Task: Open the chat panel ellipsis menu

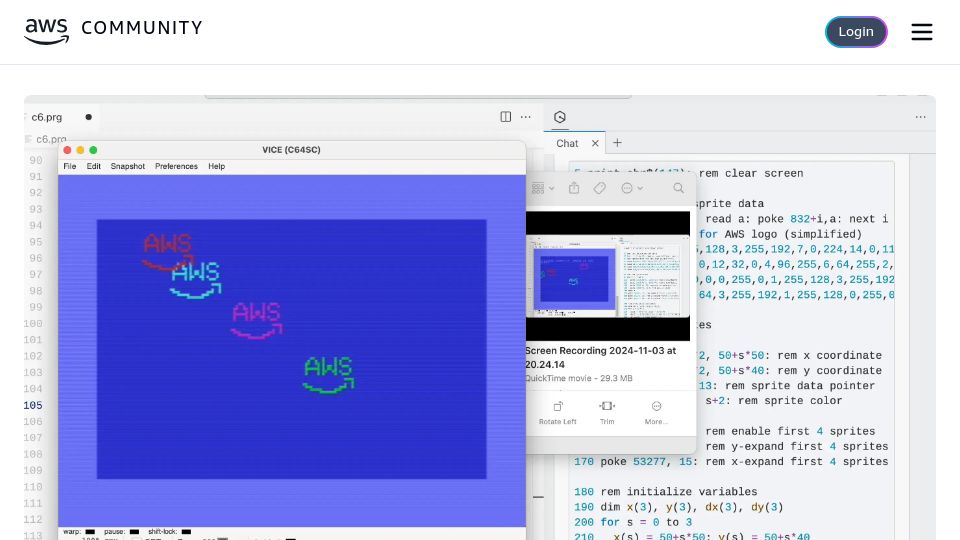Action: [920, 117]
